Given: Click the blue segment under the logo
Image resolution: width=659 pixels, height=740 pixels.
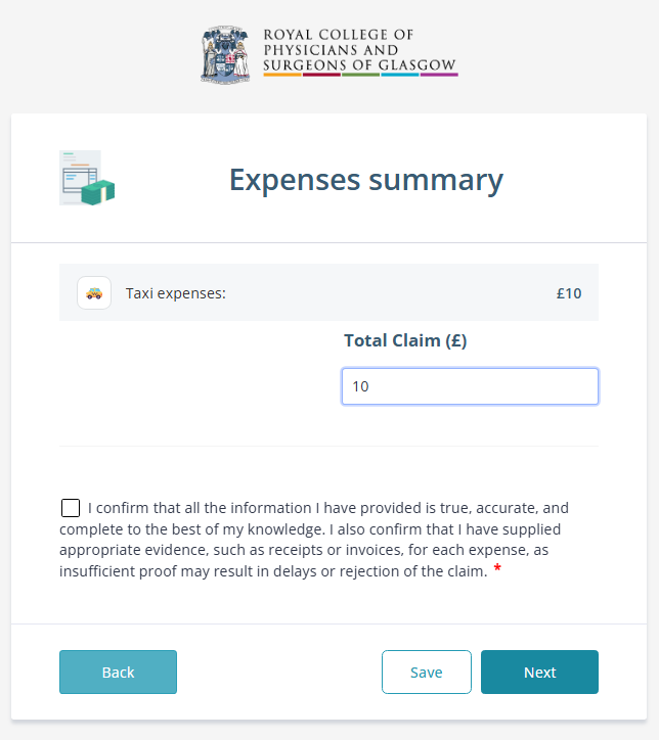Looking at the screenshot, I should pos(400,75).
